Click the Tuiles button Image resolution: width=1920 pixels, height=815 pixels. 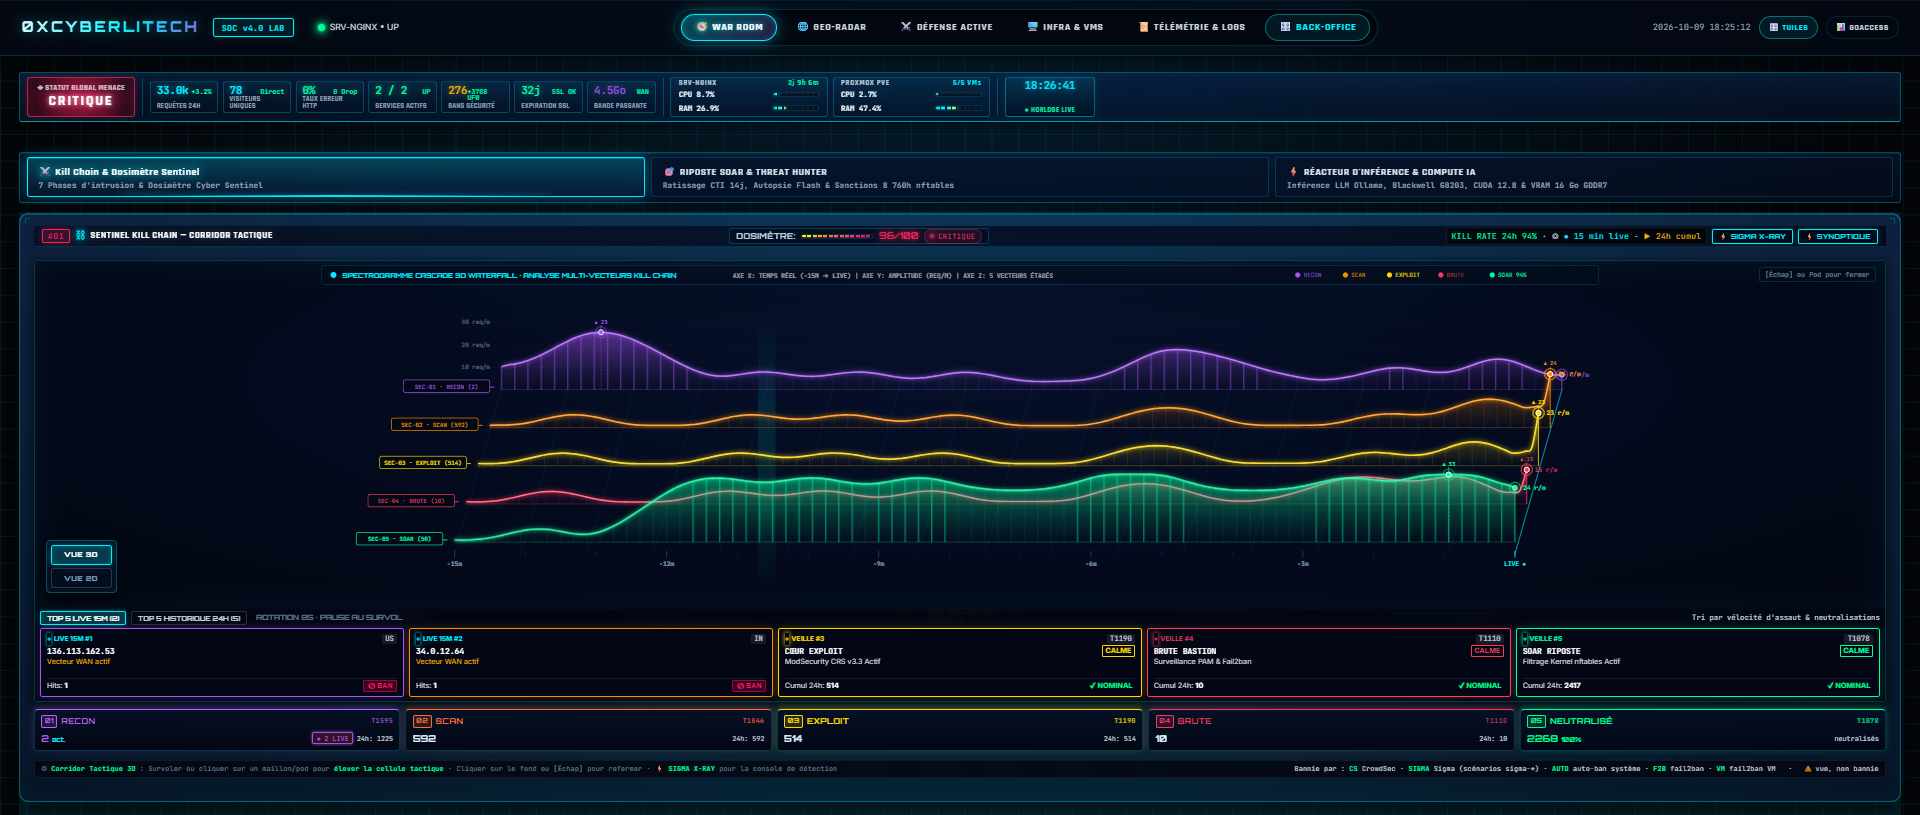pyautogui.click(x=1789, y=27)
